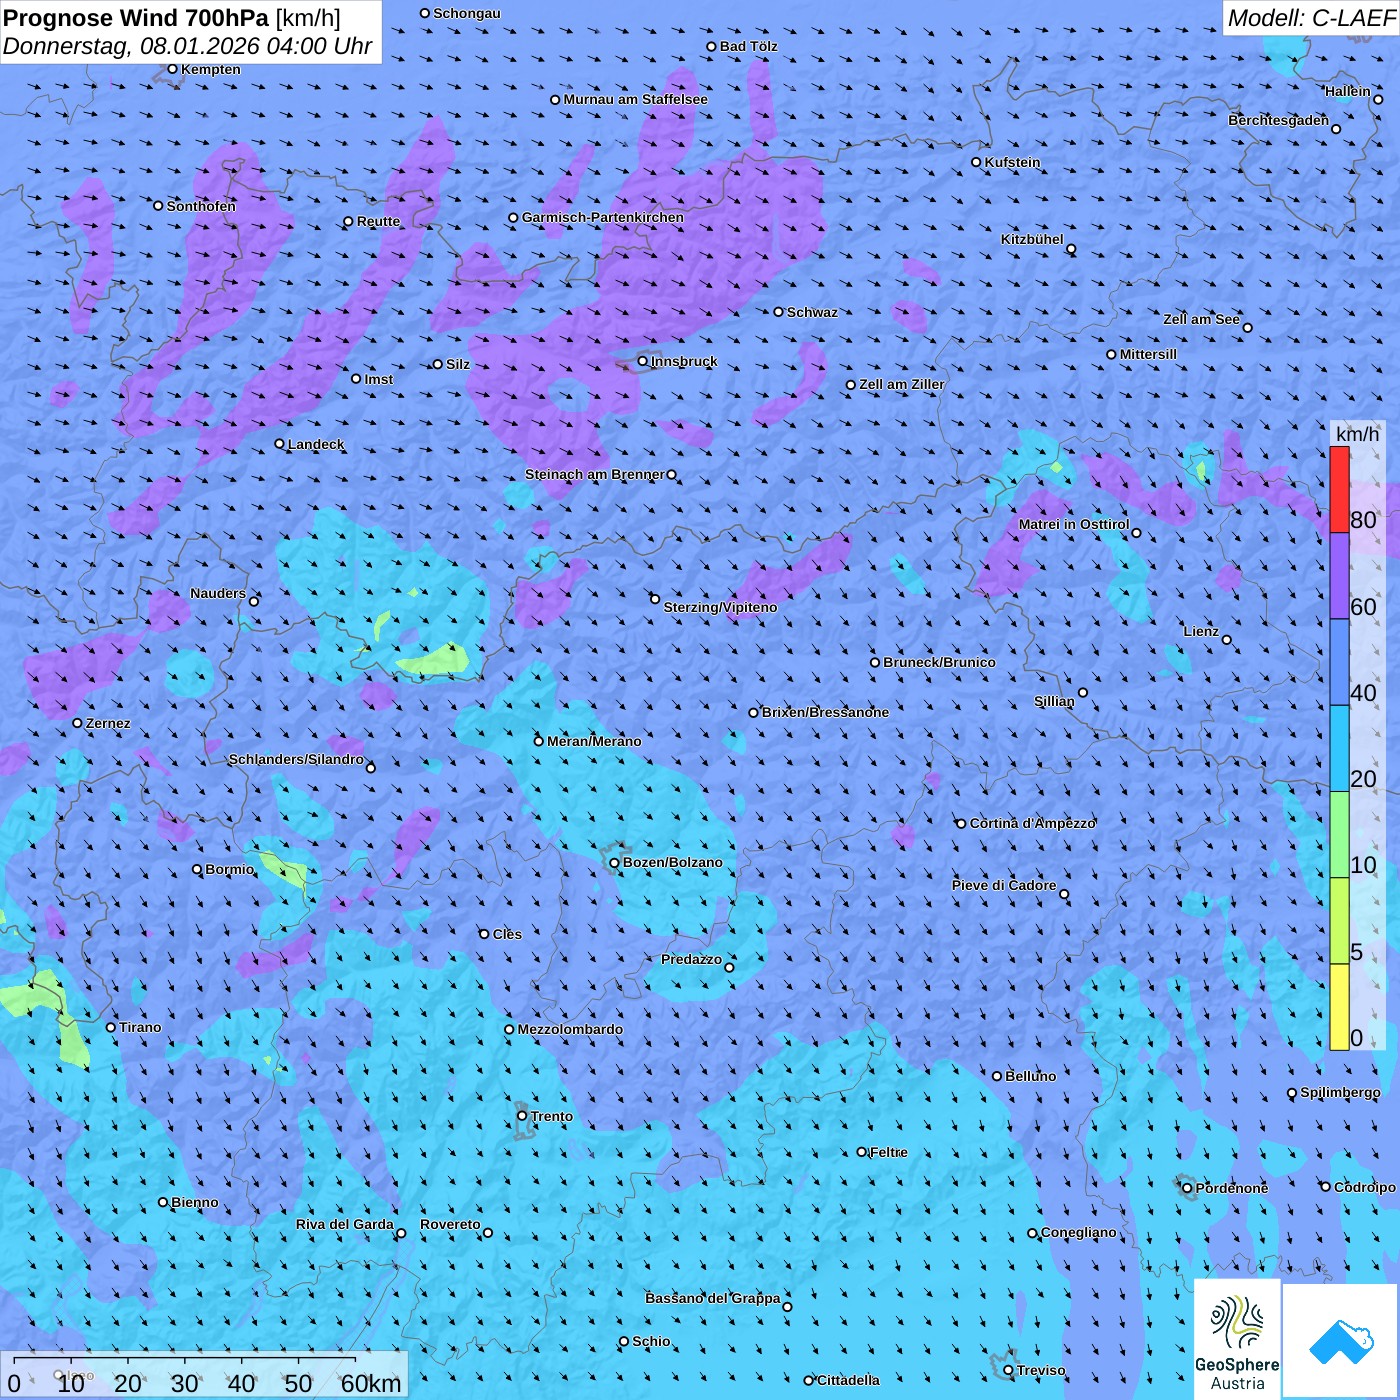Click the Kufstein city marker
Image resolution: width=1400 pixels, height=1400 pixels.
click(x=977, y=162)
